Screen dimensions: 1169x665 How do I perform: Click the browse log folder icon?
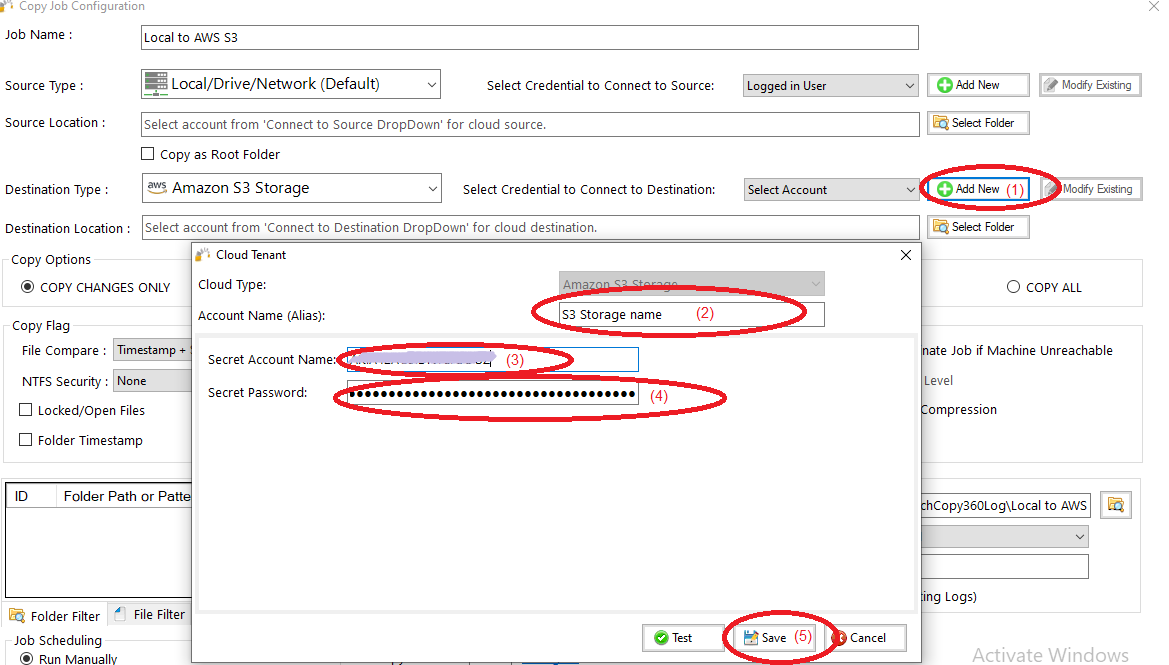click(1115, 505)
